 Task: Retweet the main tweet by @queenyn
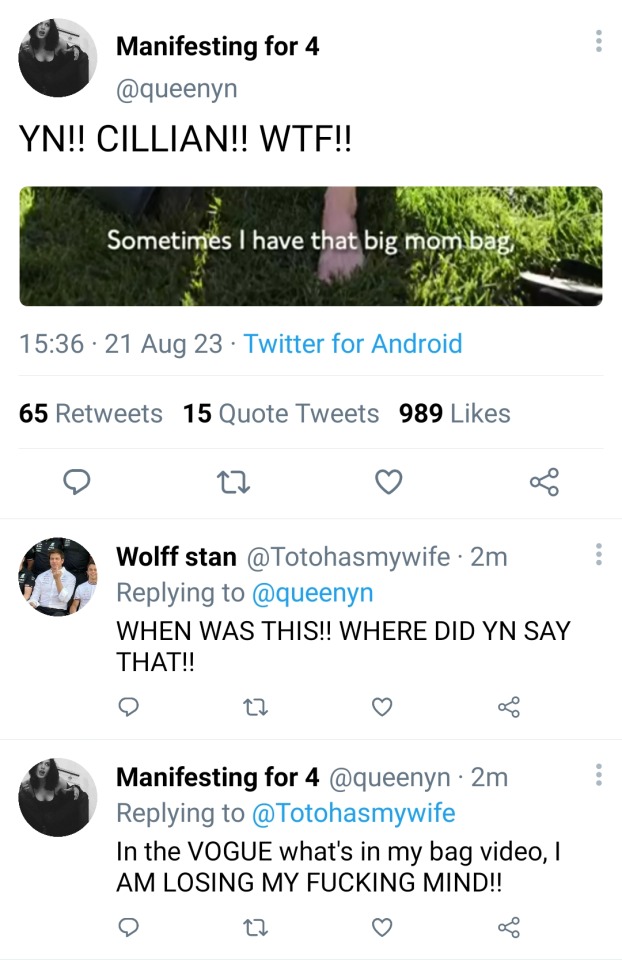click(232, 484)
